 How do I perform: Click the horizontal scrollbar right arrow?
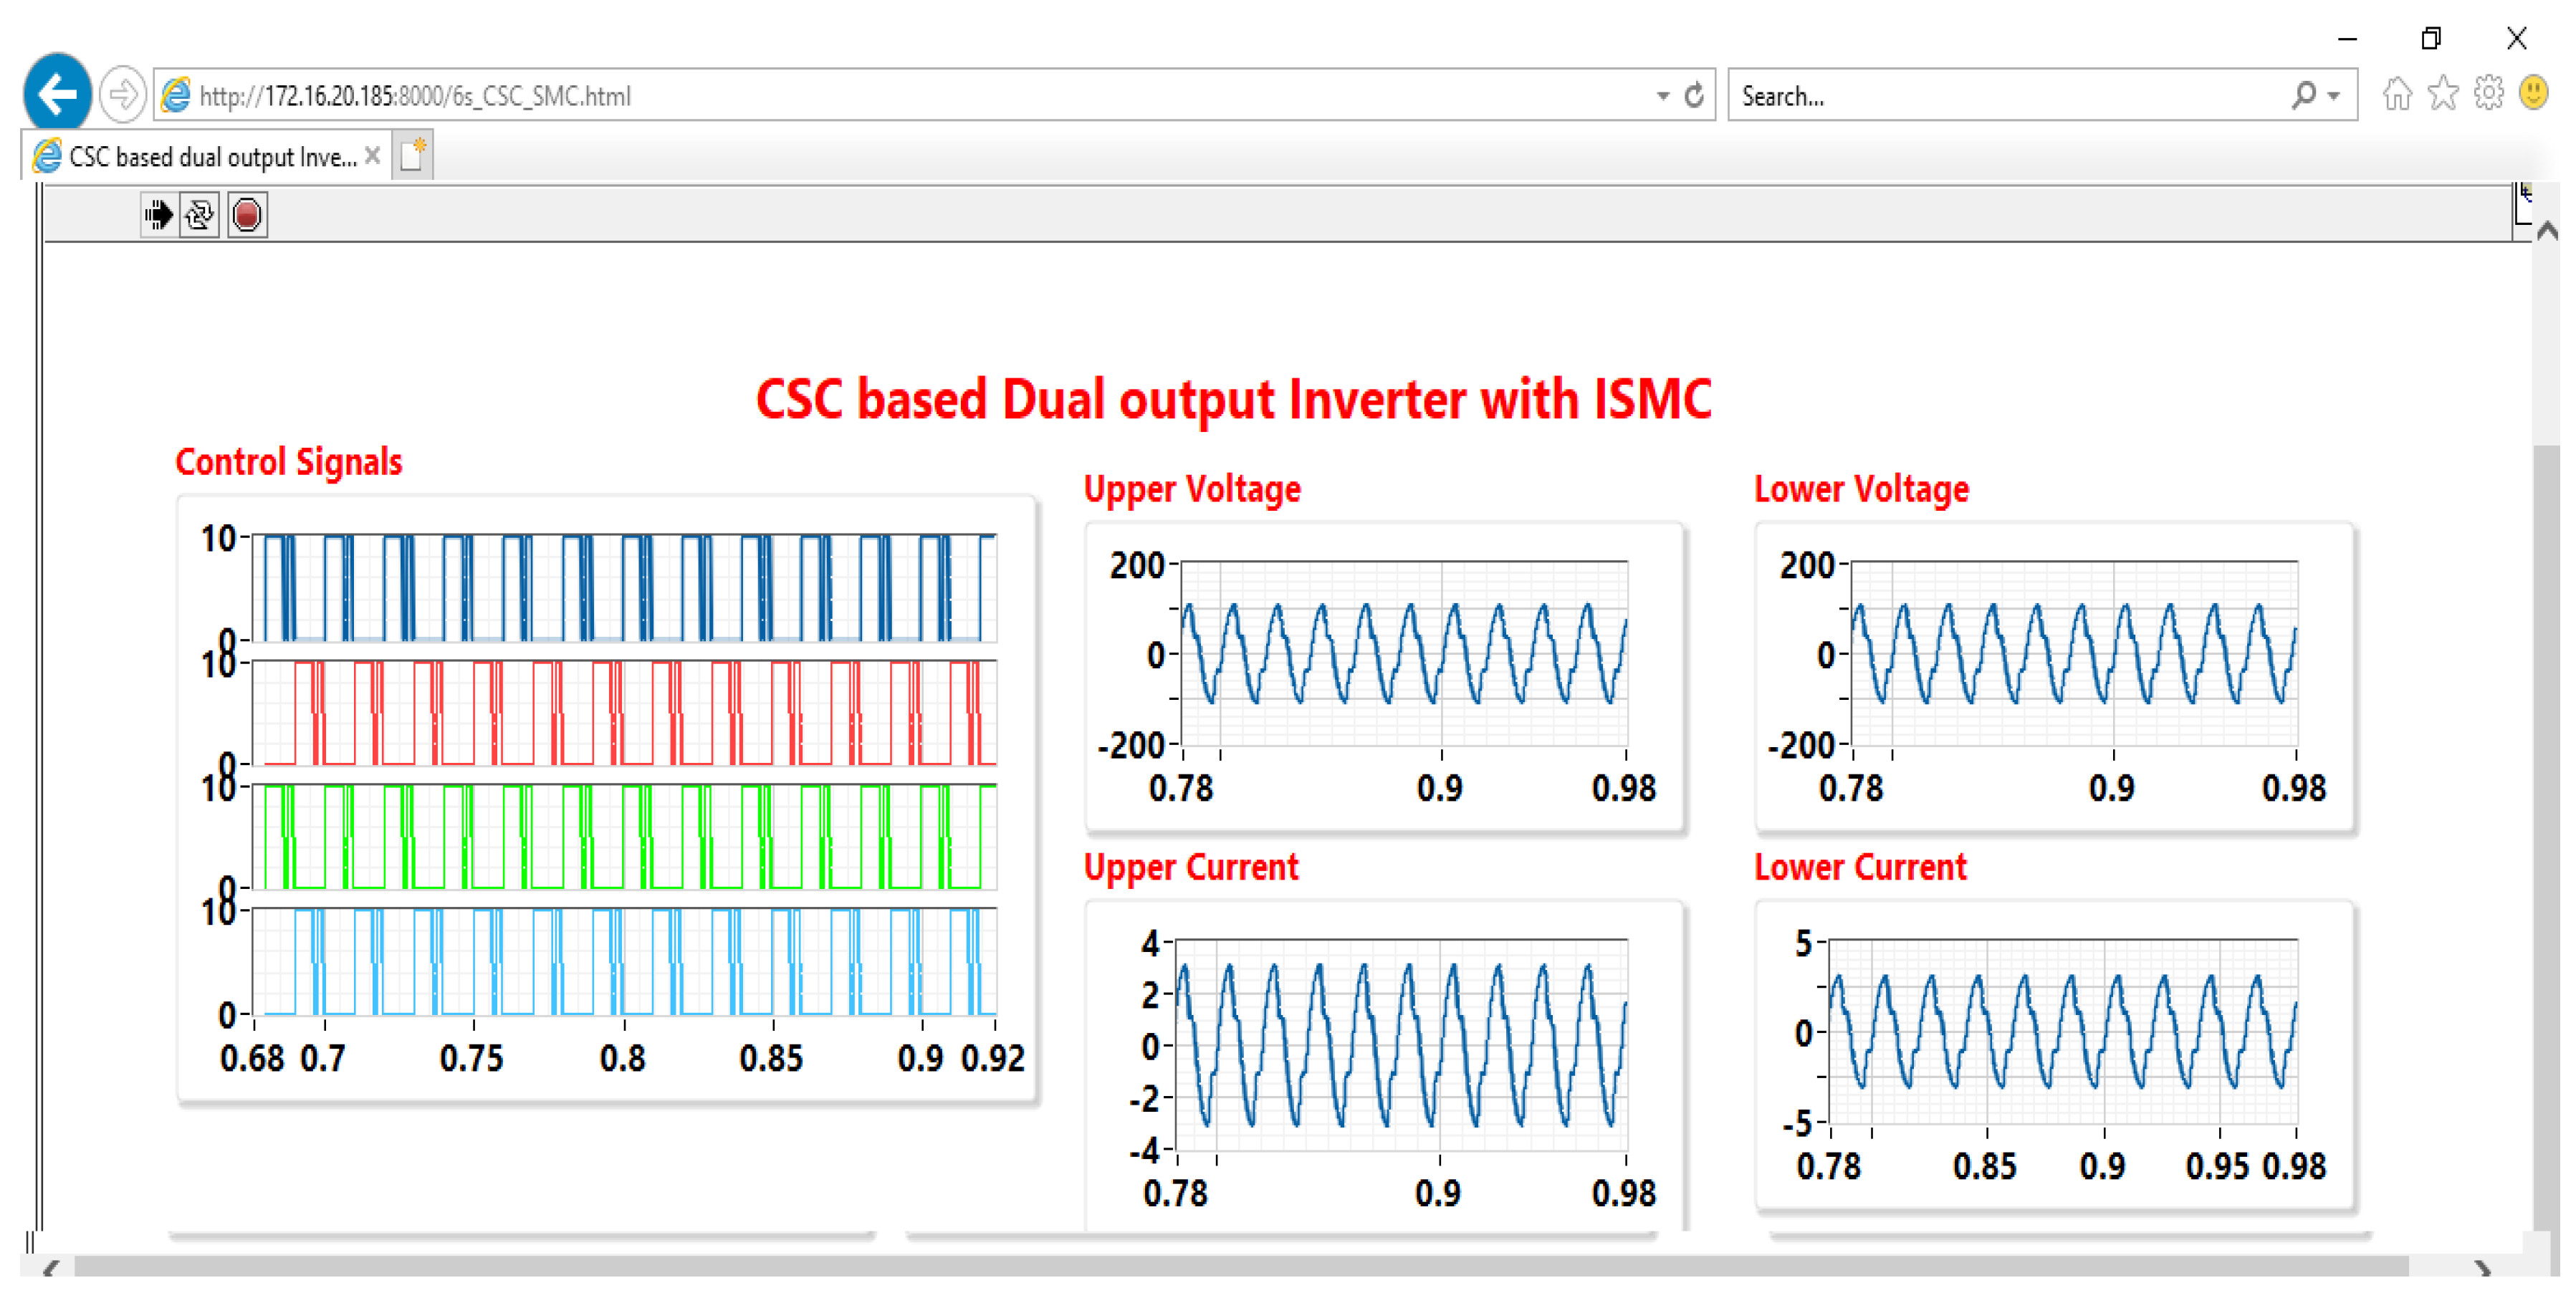click(2483, 1267)
